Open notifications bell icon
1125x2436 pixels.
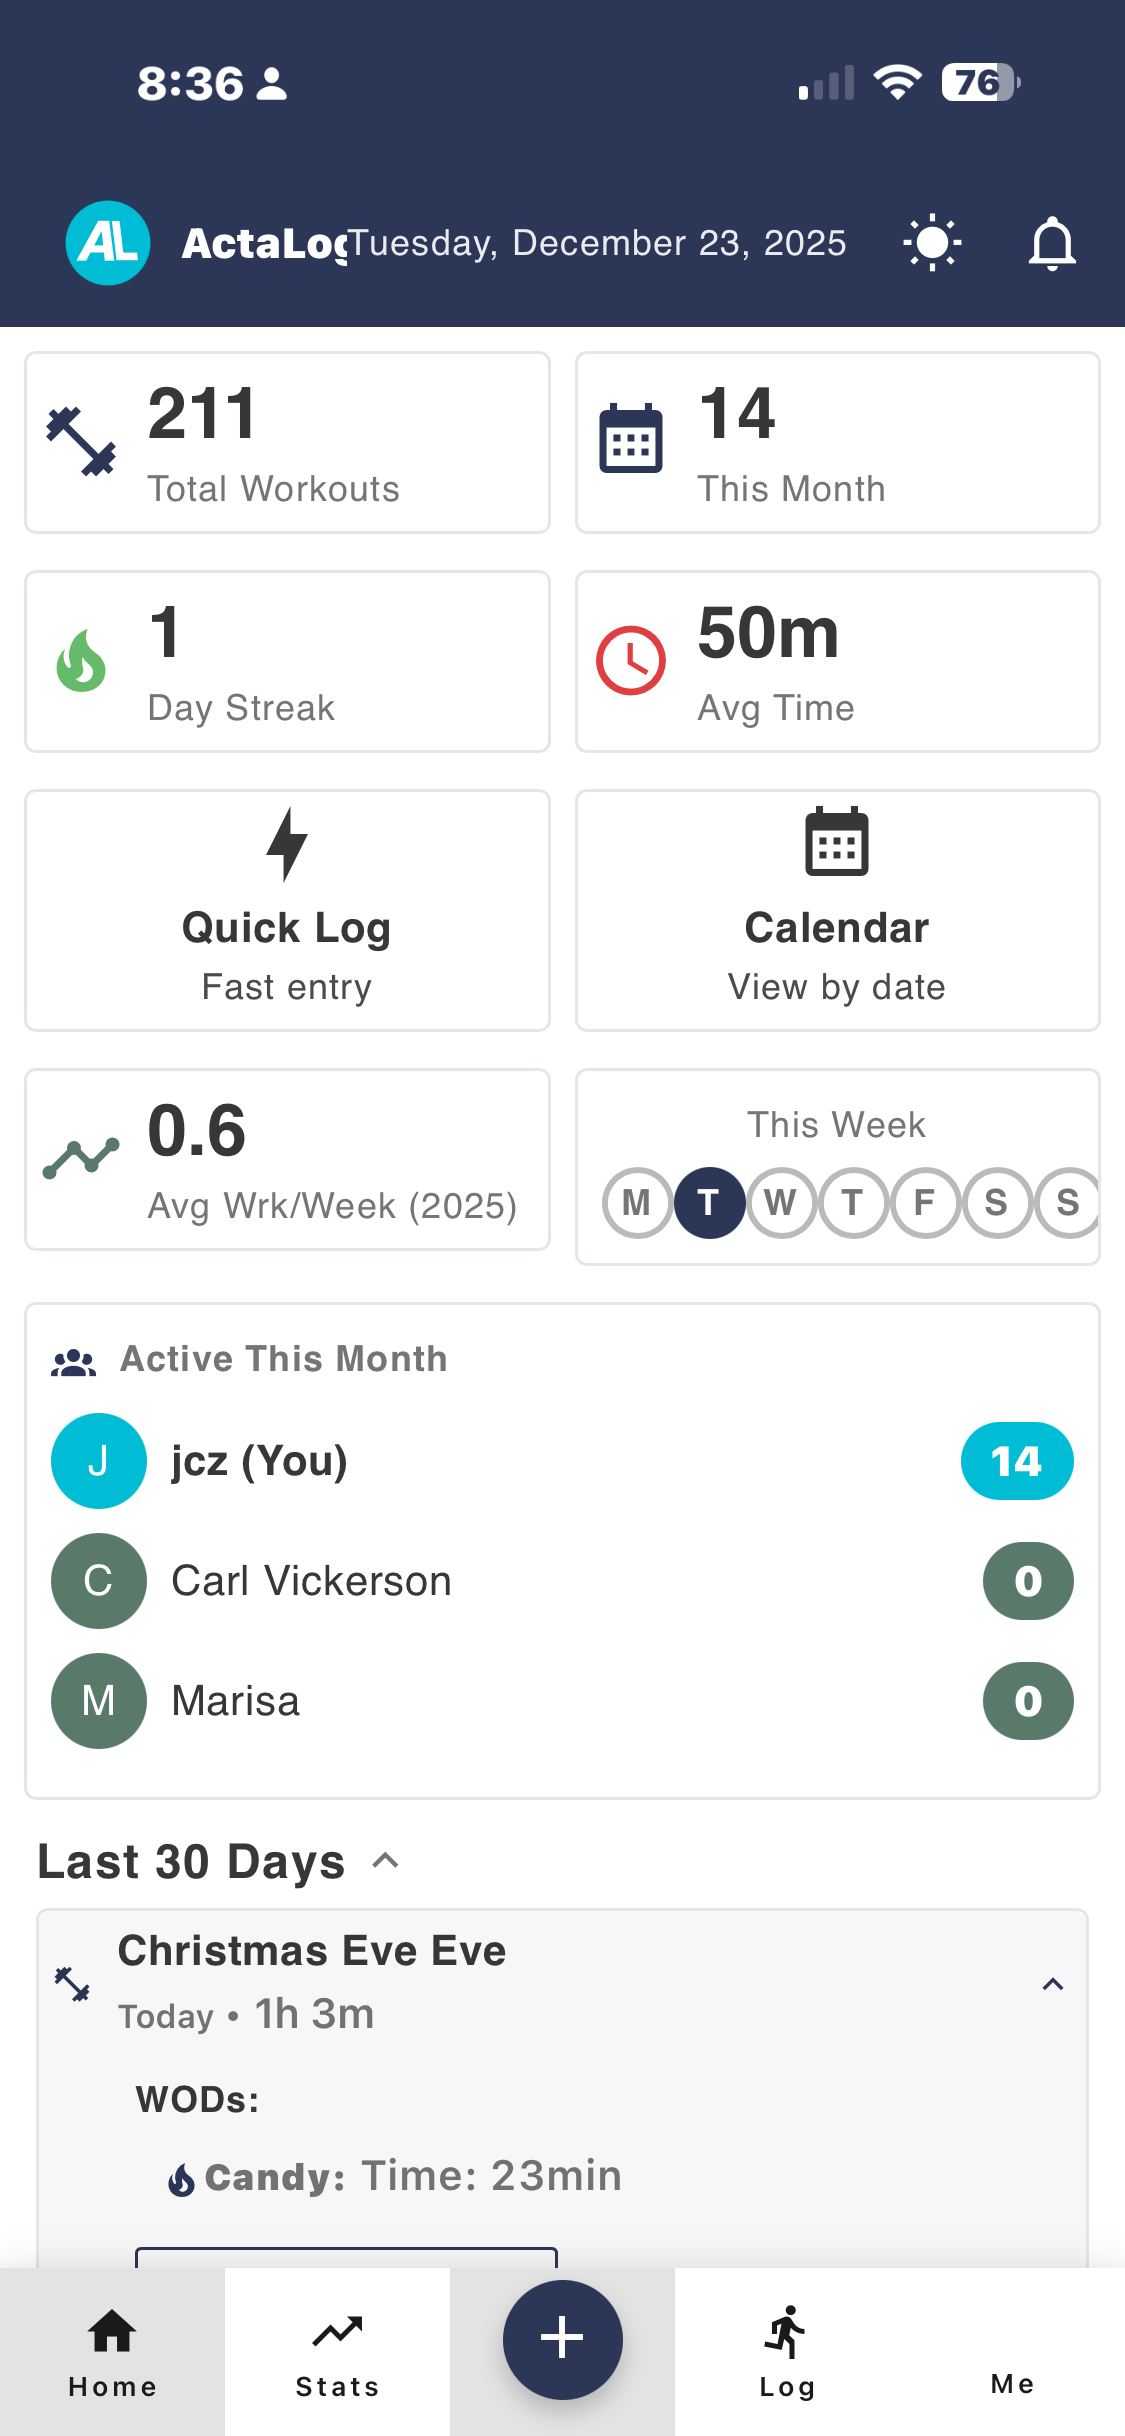click(1052, 243)
